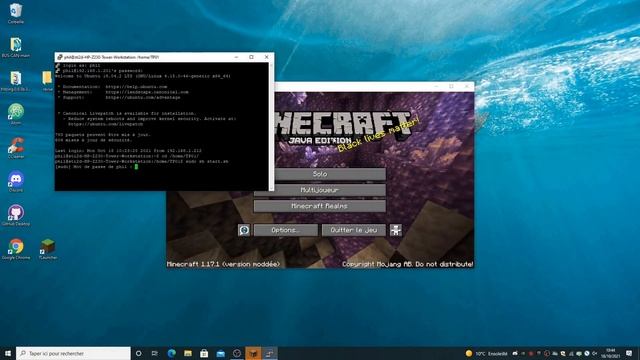
Task: Click the PuTTY terminal title bar icon
Action: pyautogui.click(x=60, y=57)
